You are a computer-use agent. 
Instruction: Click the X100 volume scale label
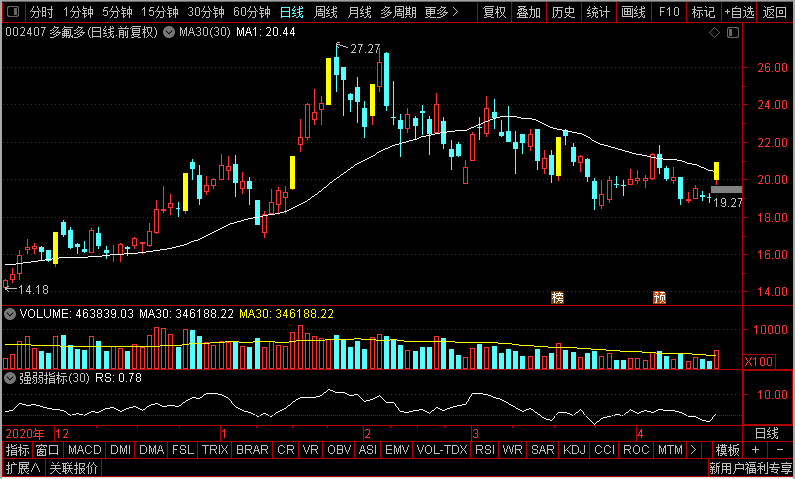760,361
